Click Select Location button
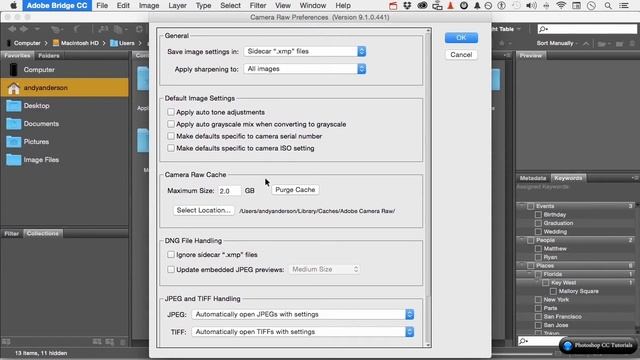Image resolution: width=640 pixels, height=360 pixels. pyautogui.click(x=203, y=210)
